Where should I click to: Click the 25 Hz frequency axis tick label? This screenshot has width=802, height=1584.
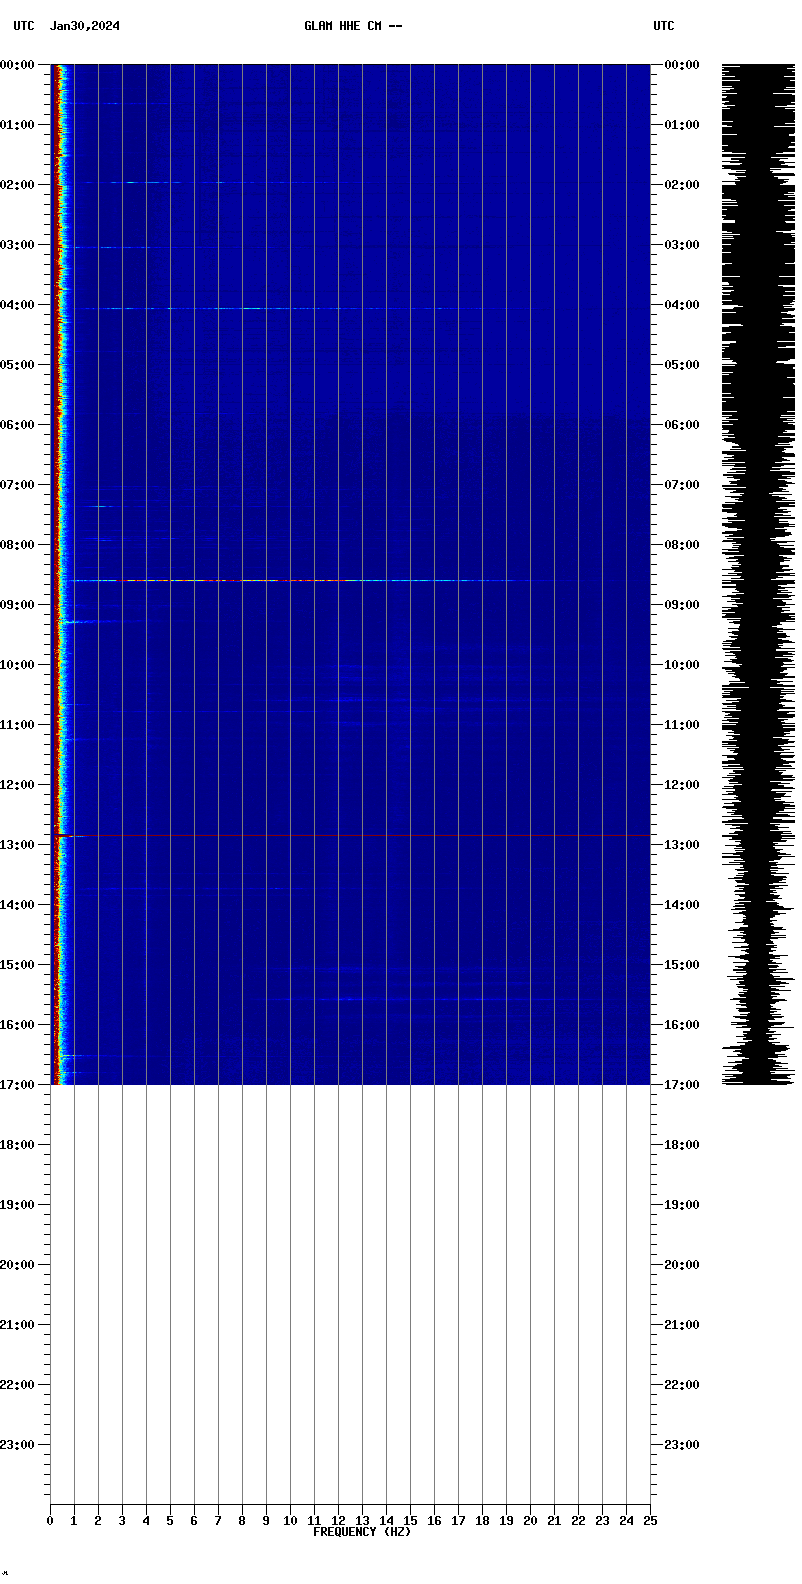coord(650,1521)
